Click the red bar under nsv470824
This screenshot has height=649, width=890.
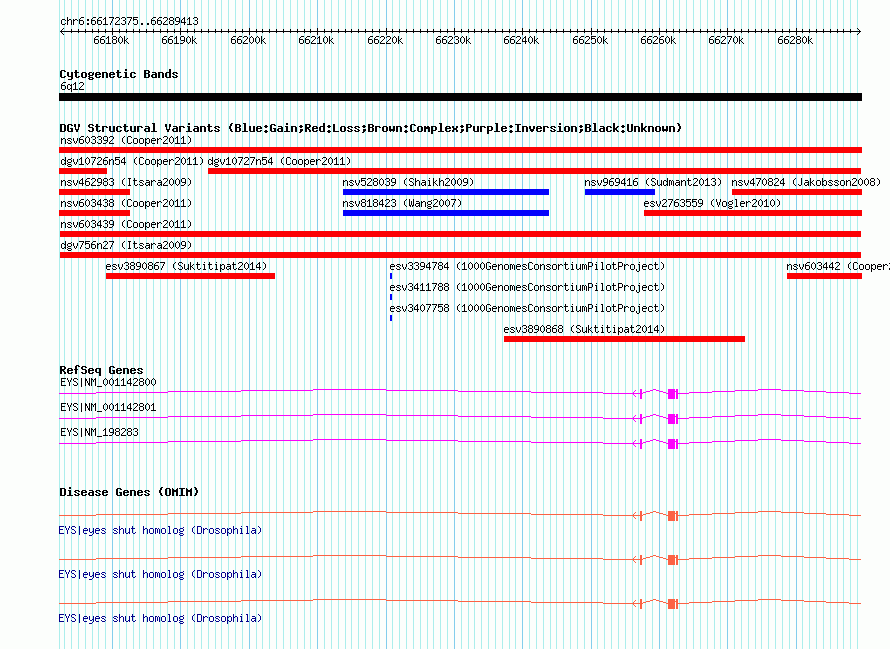[x=797, y=192]
